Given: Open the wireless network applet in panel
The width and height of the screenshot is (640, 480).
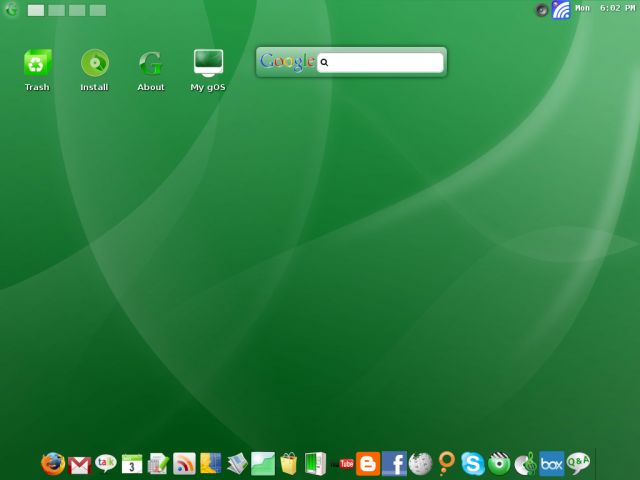Looking at the screenshot, I should pos(561,10).
